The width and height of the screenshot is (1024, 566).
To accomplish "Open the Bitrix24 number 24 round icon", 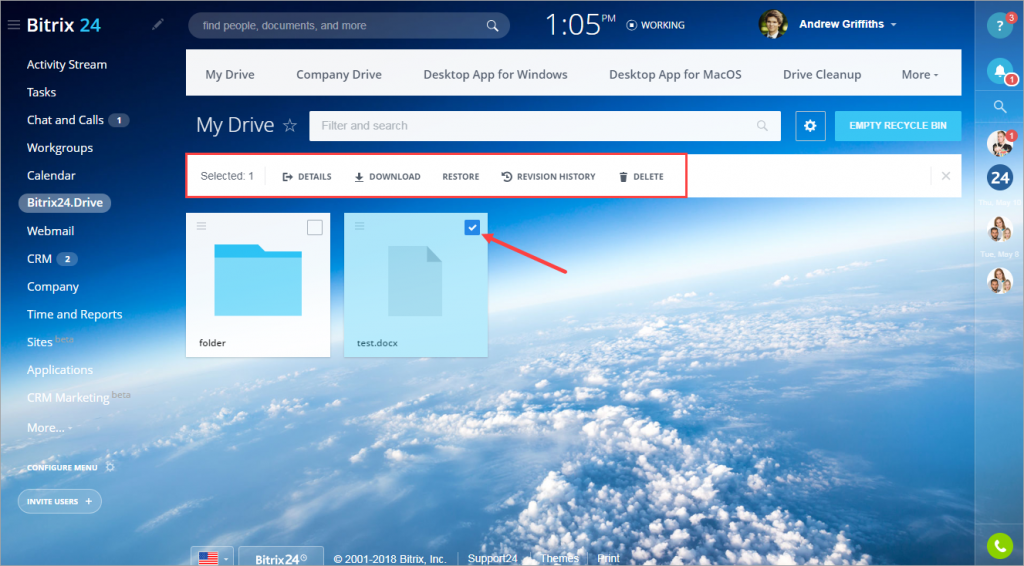I will click(999, 178).
